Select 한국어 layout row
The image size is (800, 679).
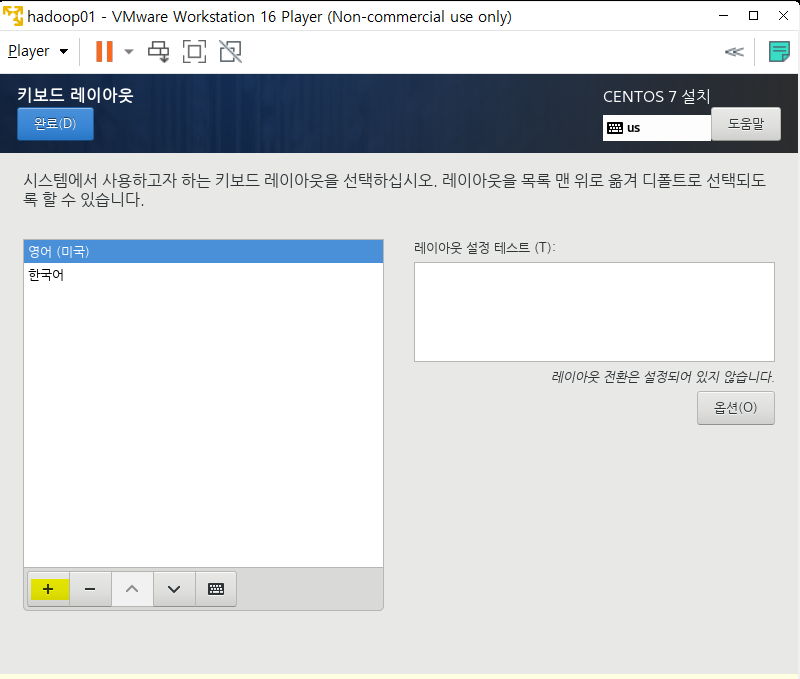[x=203, y=275]
